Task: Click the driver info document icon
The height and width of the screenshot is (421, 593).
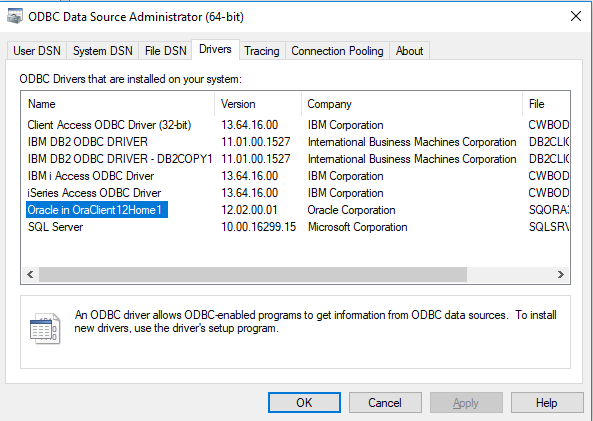Action: (45, 328)
